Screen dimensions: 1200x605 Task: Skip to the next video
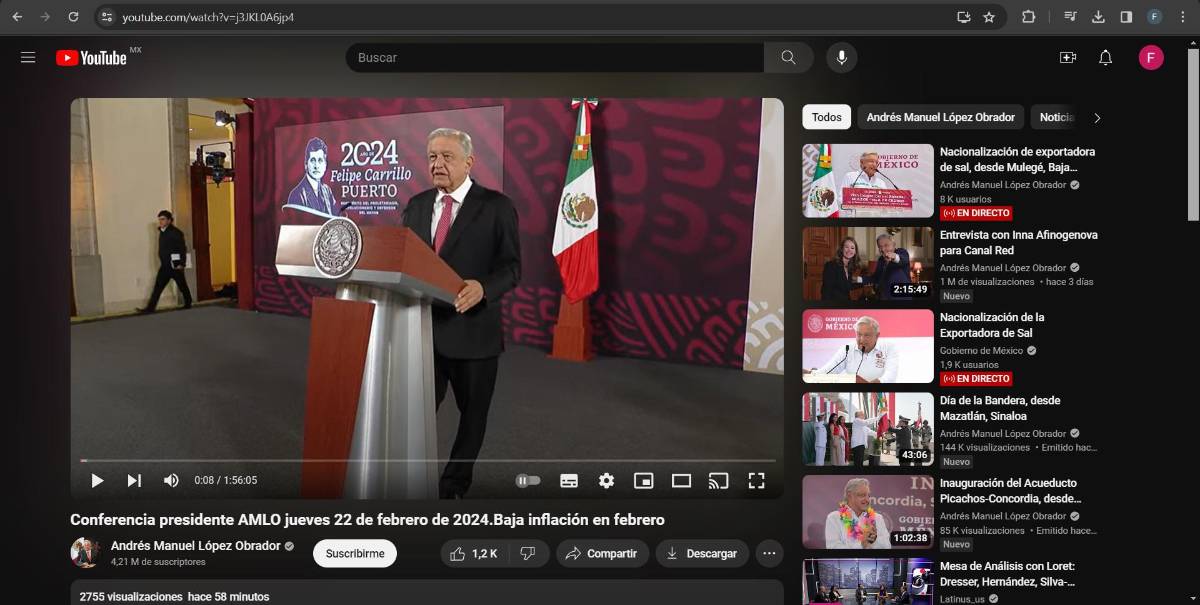tap(134, 481)
